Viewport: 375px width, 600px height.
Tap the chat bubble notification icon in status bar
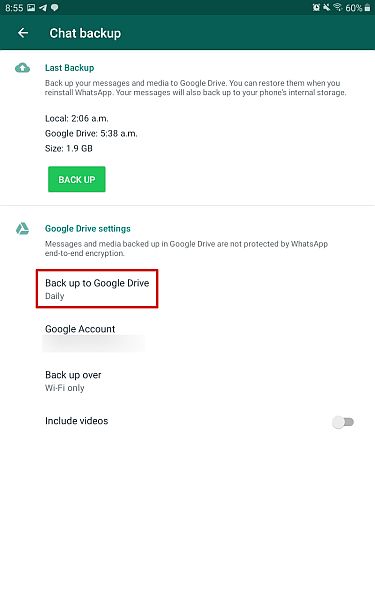pyautogui.click(x=55, y=8)
